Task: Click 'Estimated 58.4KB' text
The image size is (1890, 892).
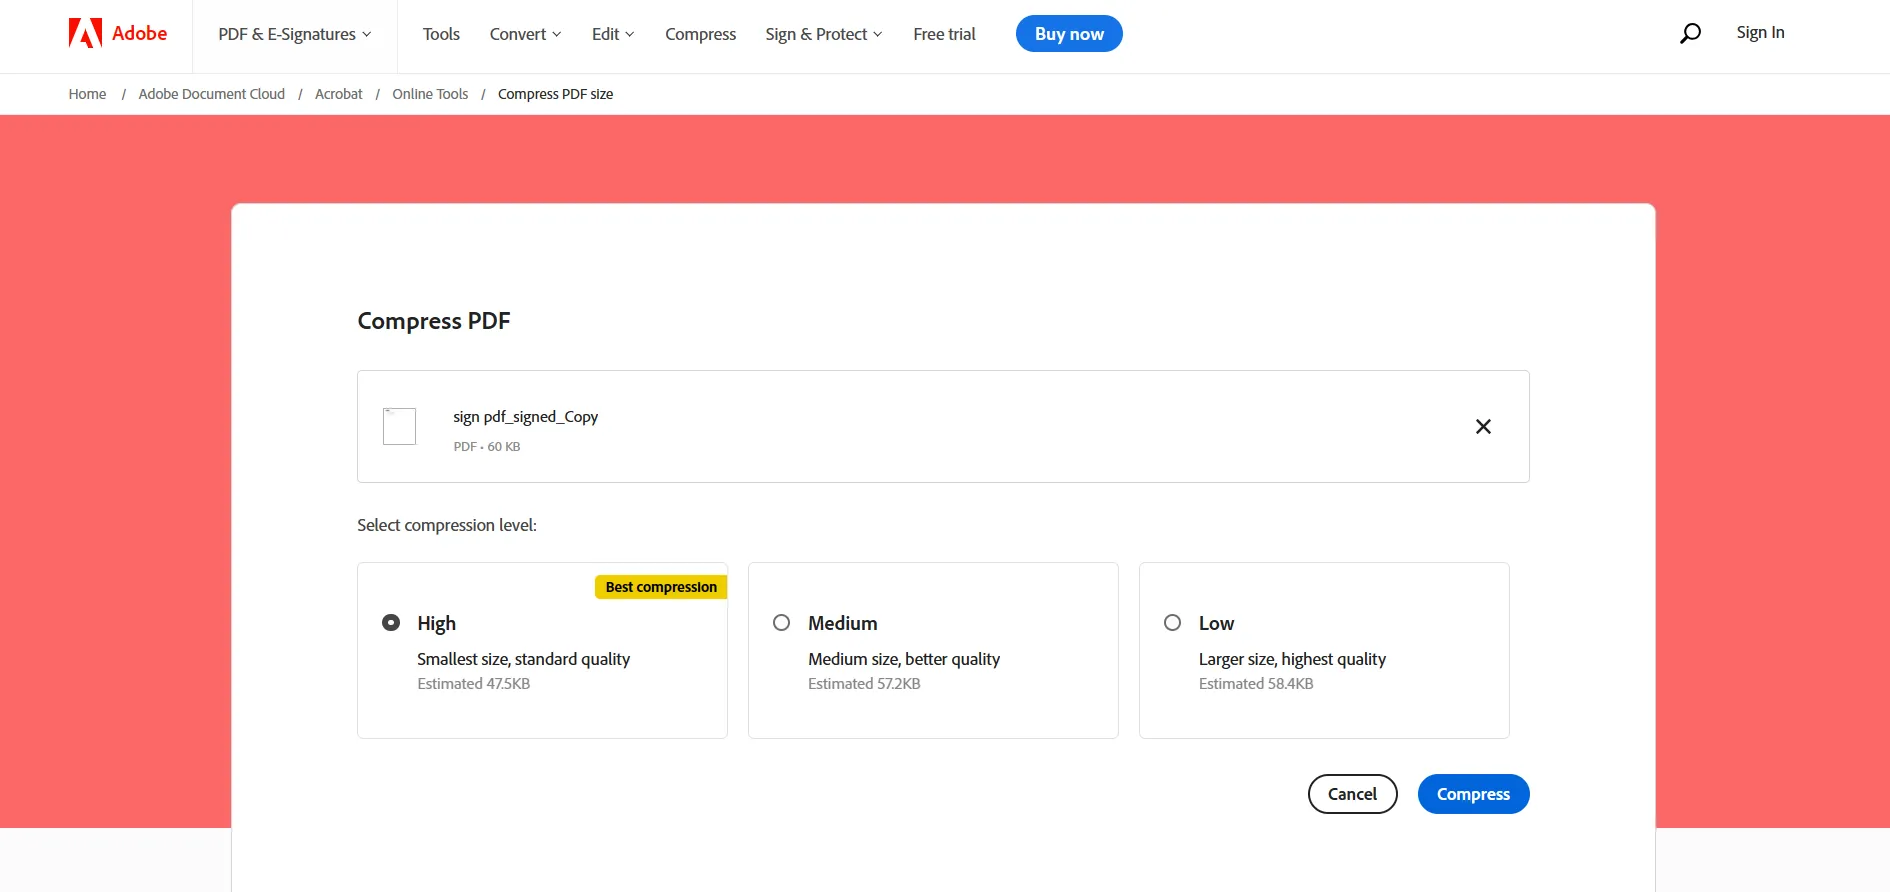Action: pyautogui.click(x=1256, y=684)
